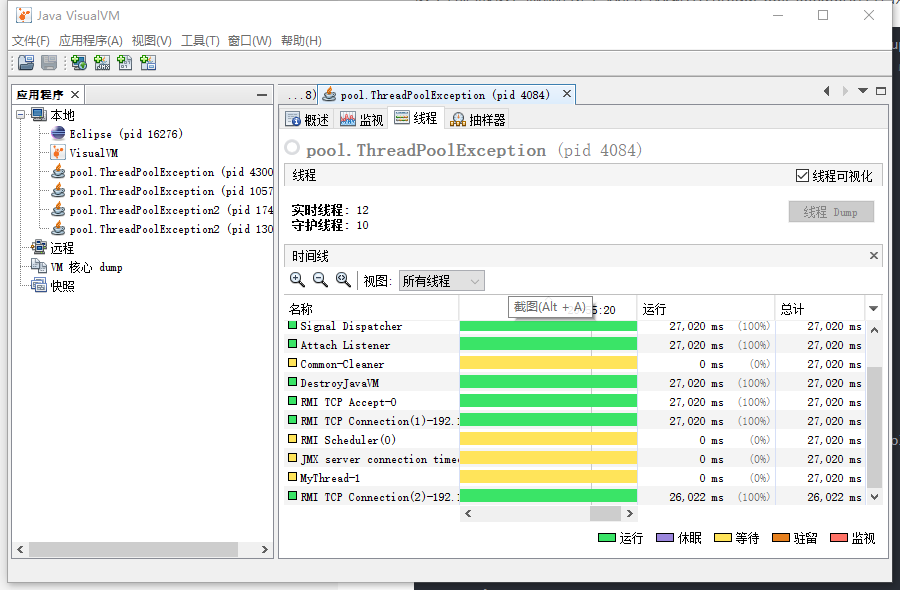Click the greyed Save snapshot toolbar icon
The image size is (900, 590).
pos(49,63)
